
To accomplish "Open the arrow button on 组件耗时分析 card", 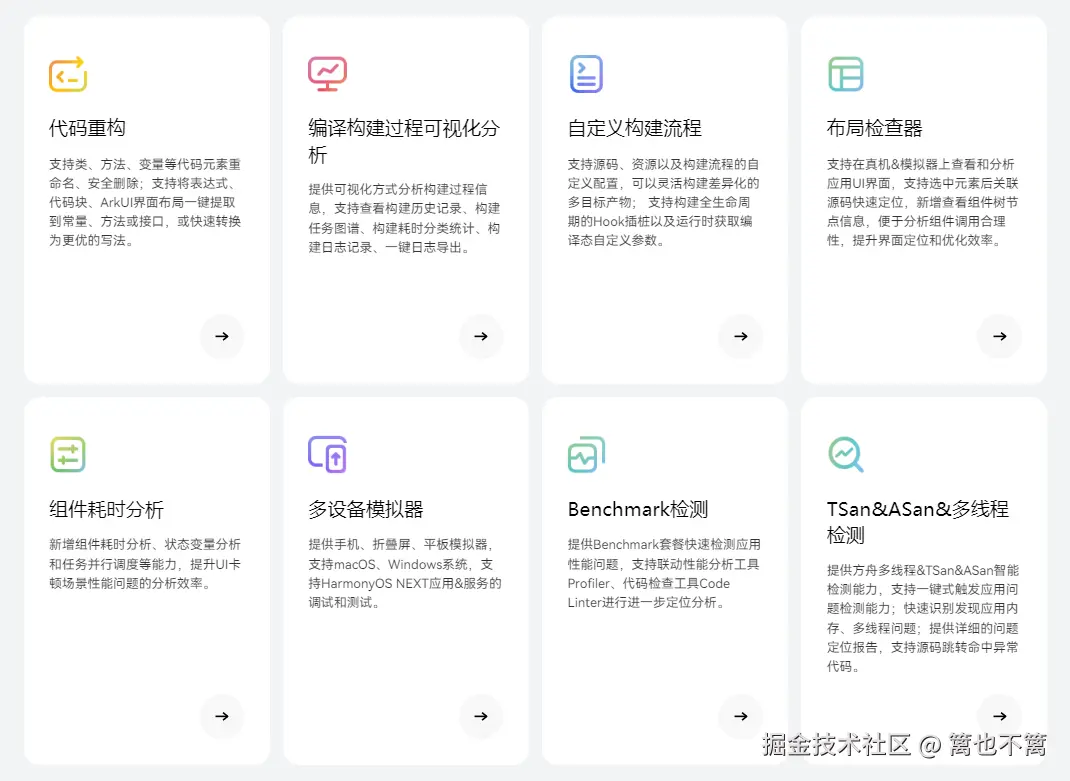I will 222,716.
